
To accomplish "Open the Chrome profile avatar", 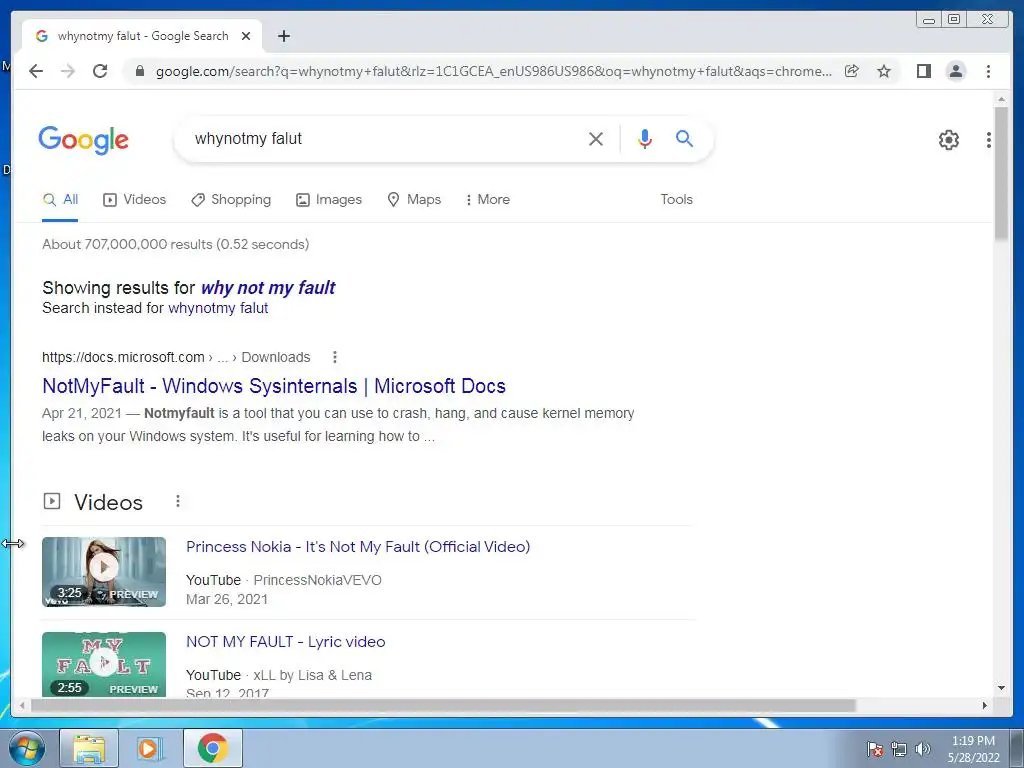I will pos(955,71).
